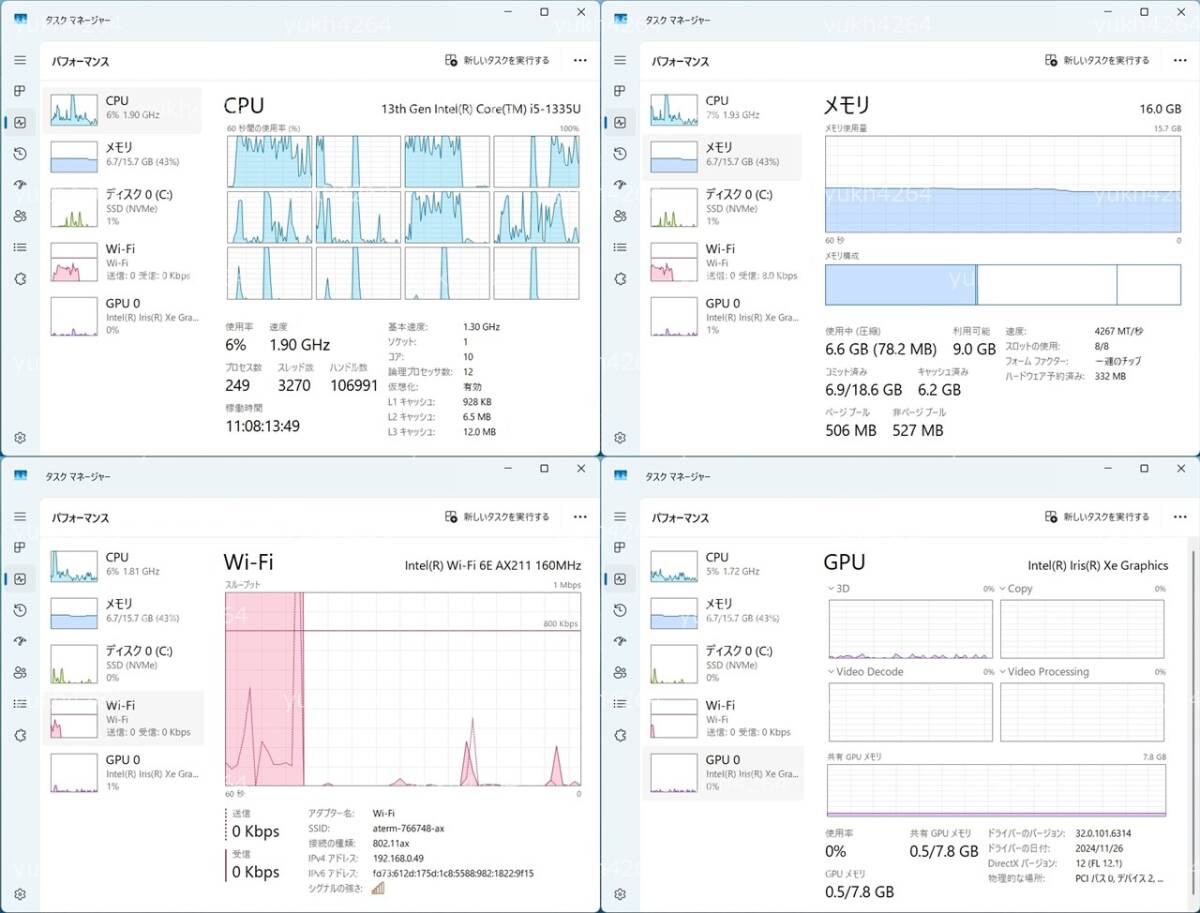Open the Copy engine dropdown in GPU graphs
The image size is (1200, 913).
[x=1003, y=589]
